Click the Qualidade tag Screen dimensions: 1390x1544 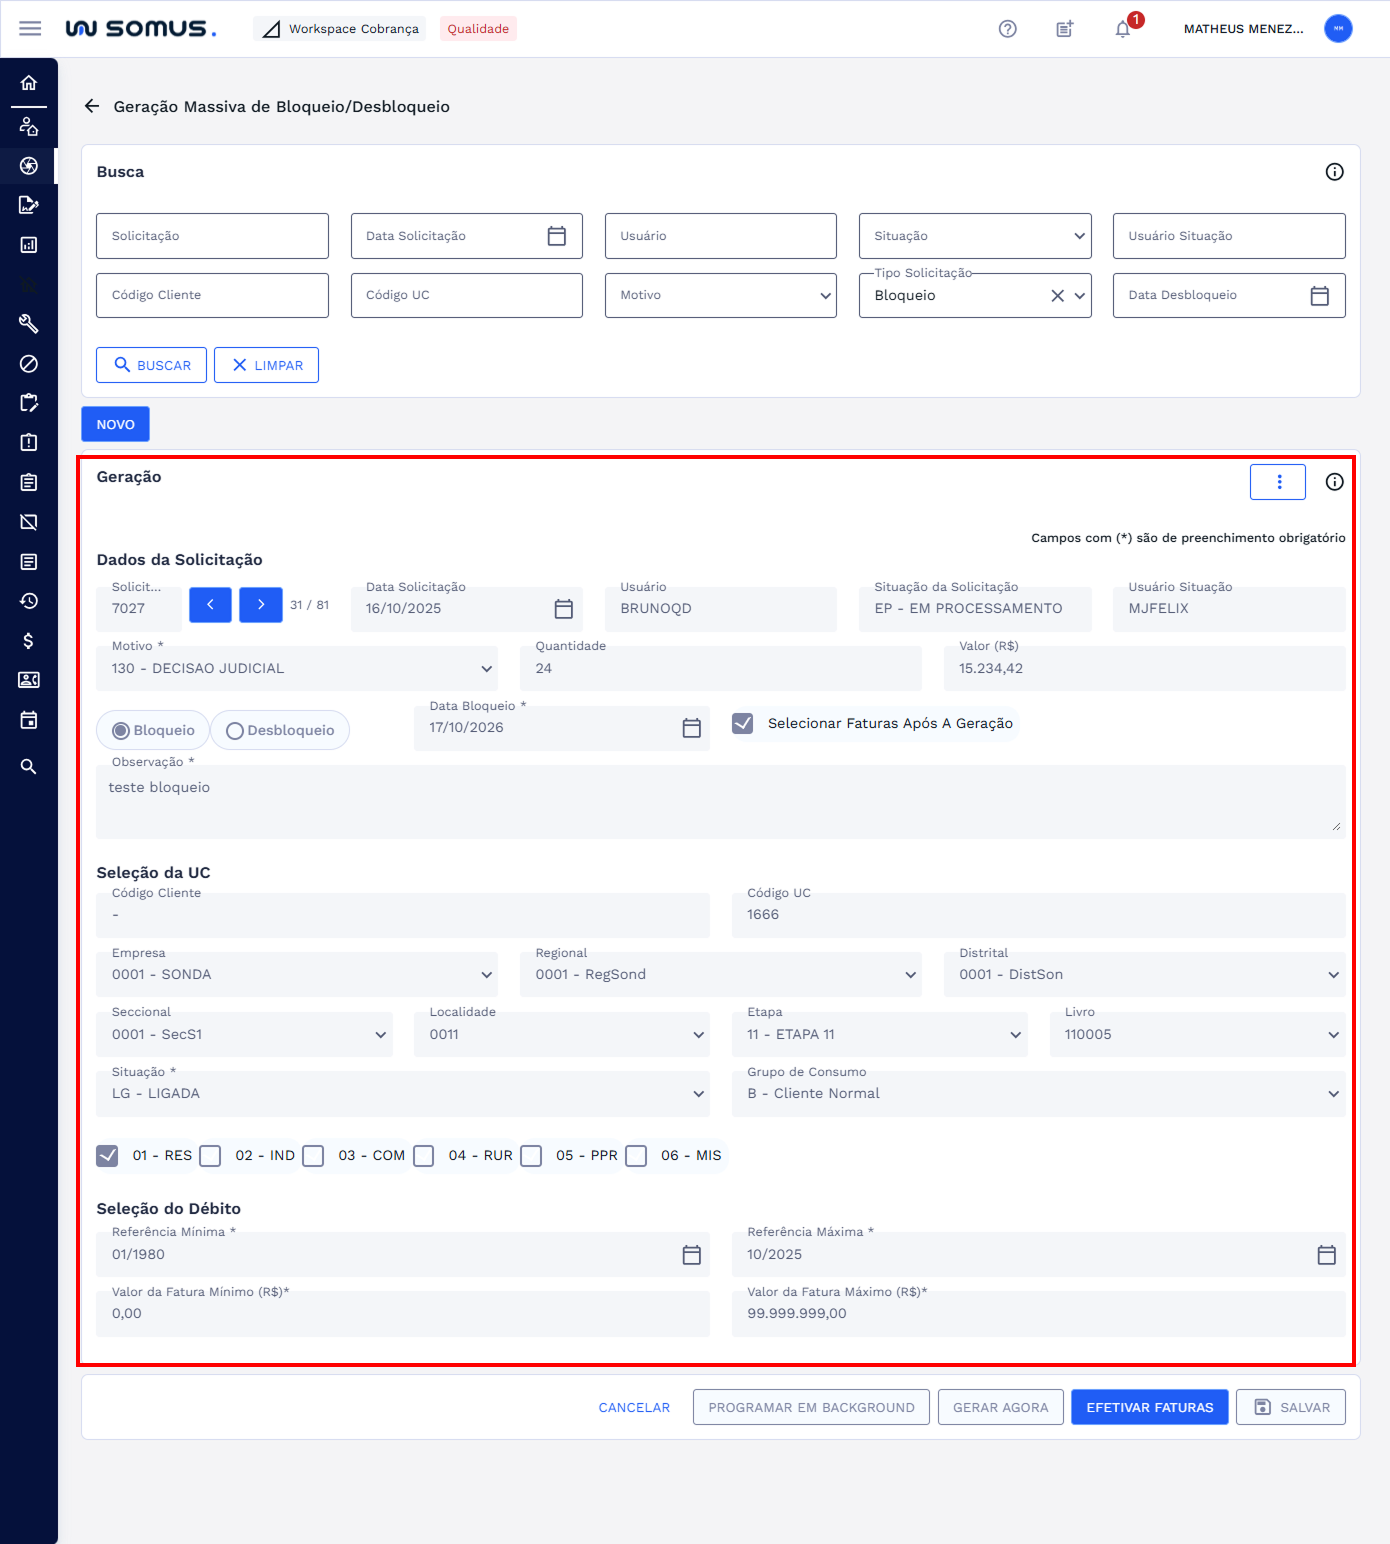tap(478, 29)
